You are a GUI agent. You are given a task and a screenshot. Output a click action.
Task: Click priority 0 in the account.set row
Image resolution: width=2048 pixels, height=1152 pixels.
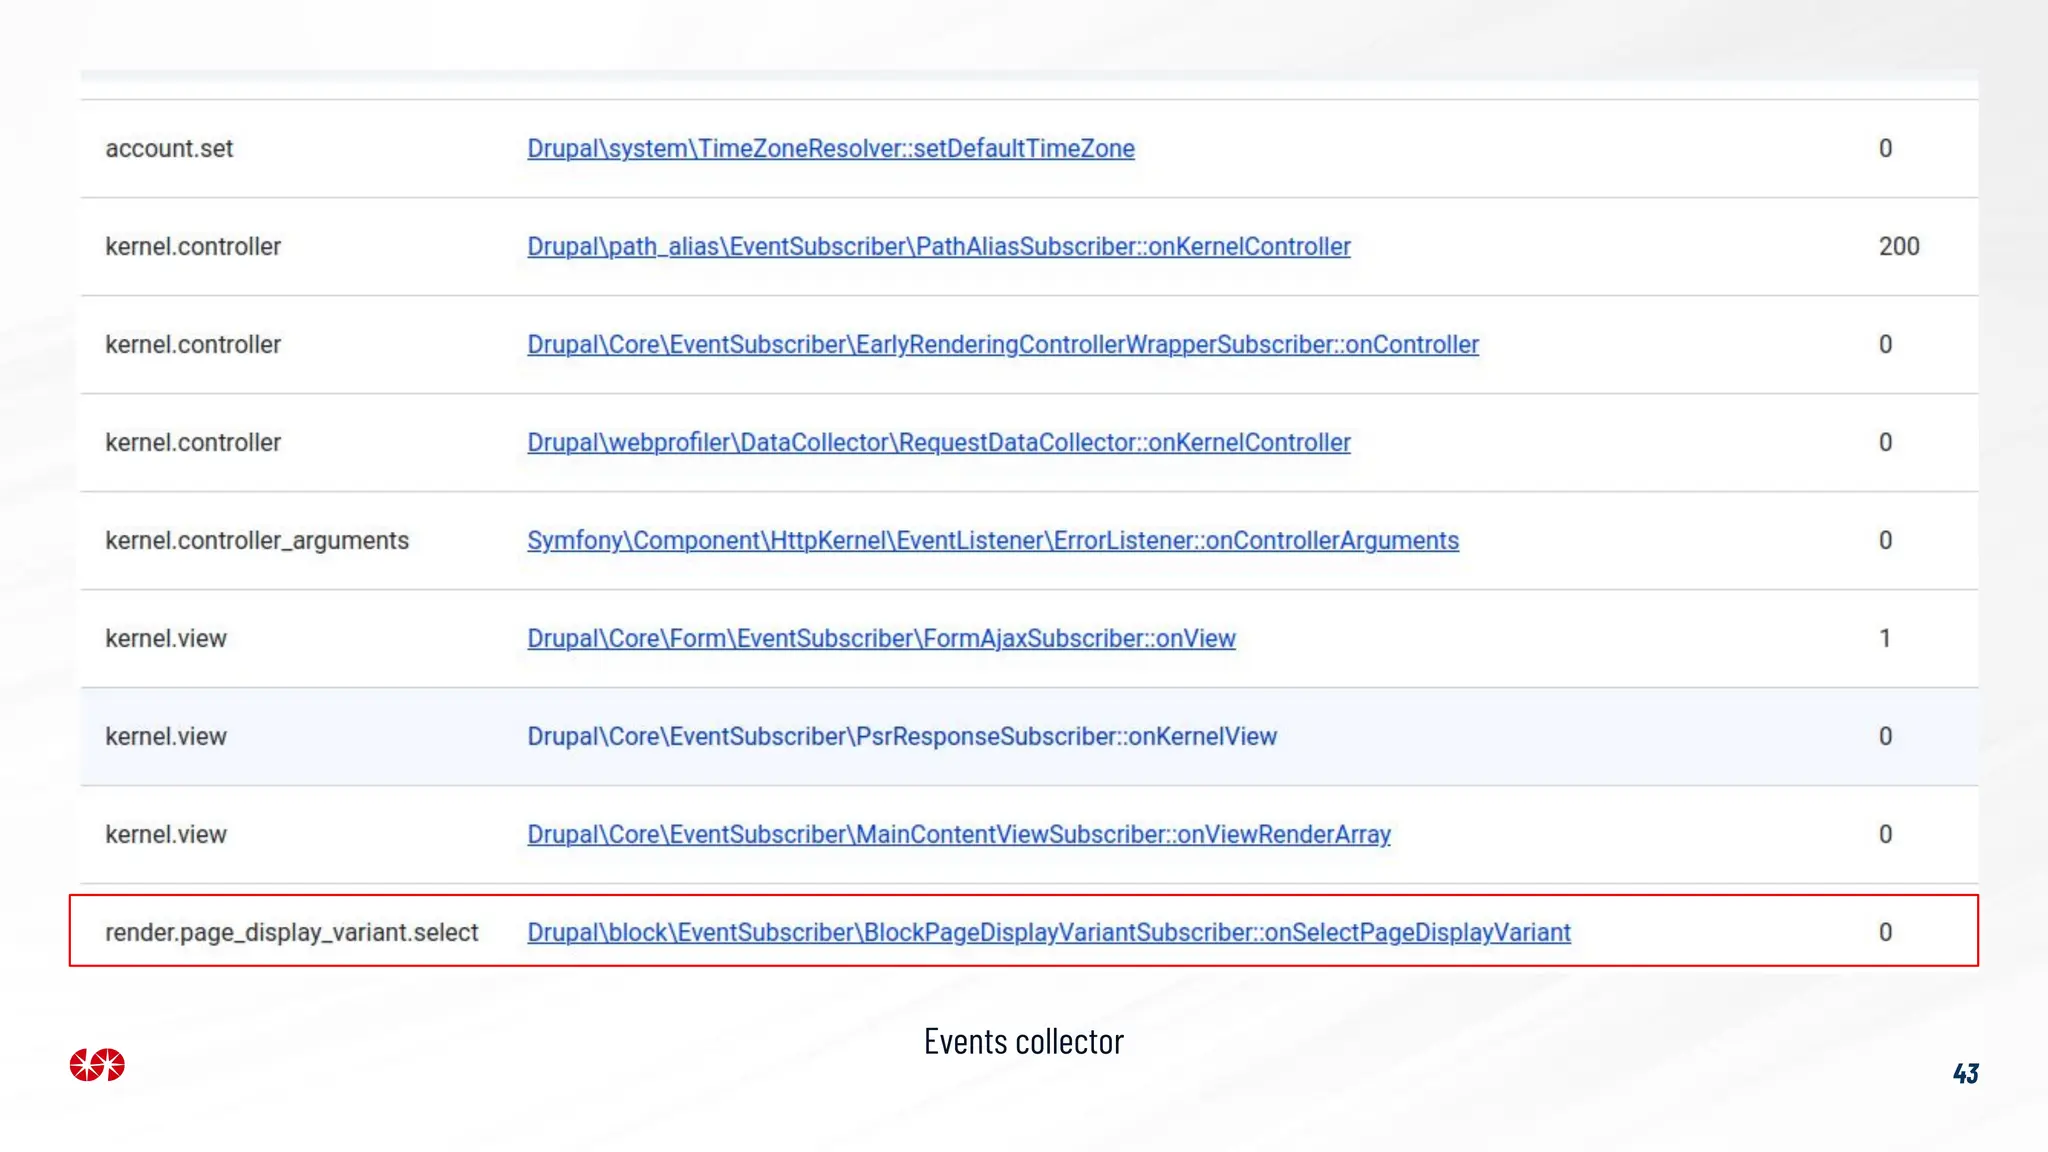1884,148
